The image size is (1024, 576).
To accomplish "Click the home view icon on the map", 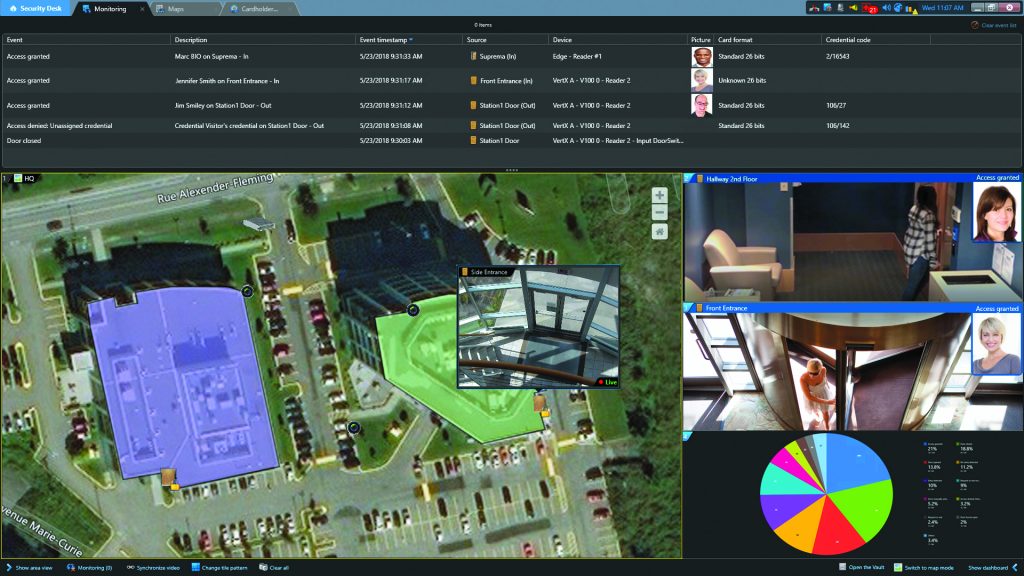I will coord(658,232).
